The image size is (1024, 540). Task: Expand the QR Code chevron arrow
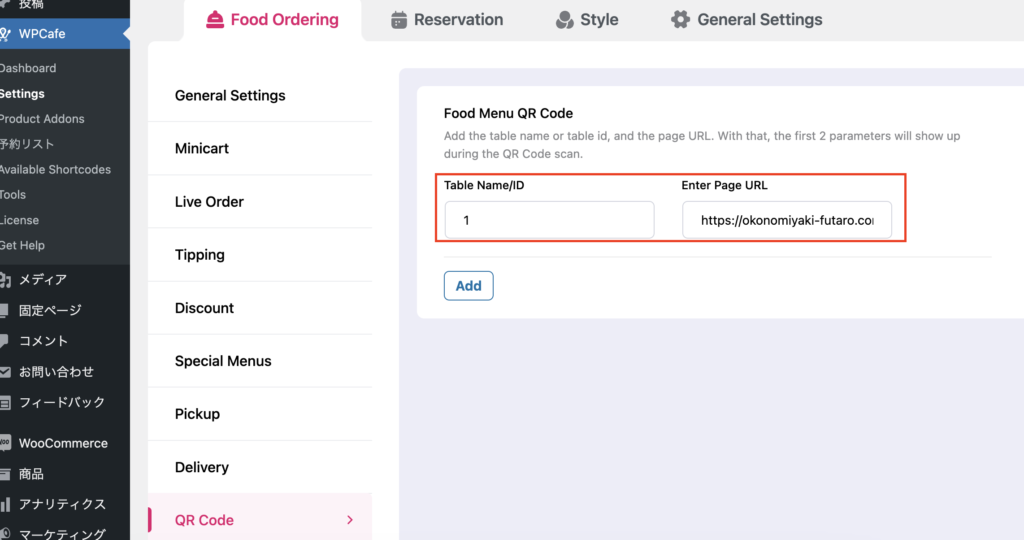click(349, 520)
